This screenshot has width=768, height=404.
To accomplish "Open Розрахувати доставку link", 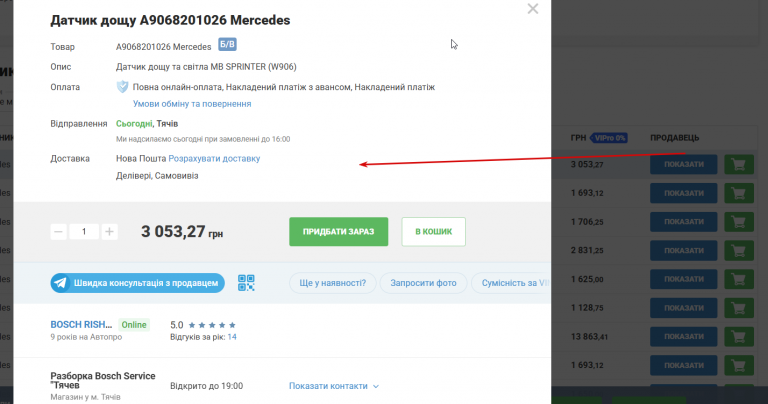I will pos(214,159).
